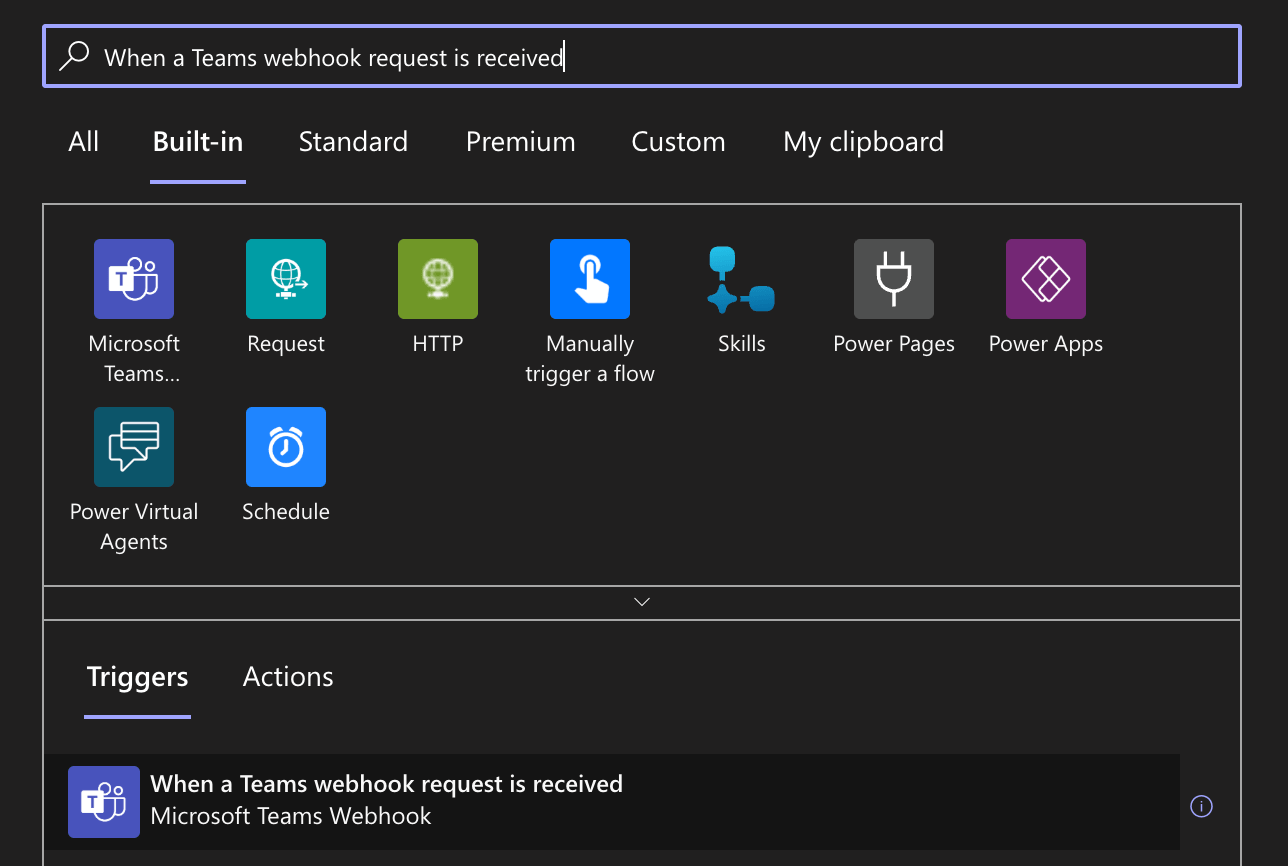
Task: Open the Triggers tab
Action: [137, 676]
